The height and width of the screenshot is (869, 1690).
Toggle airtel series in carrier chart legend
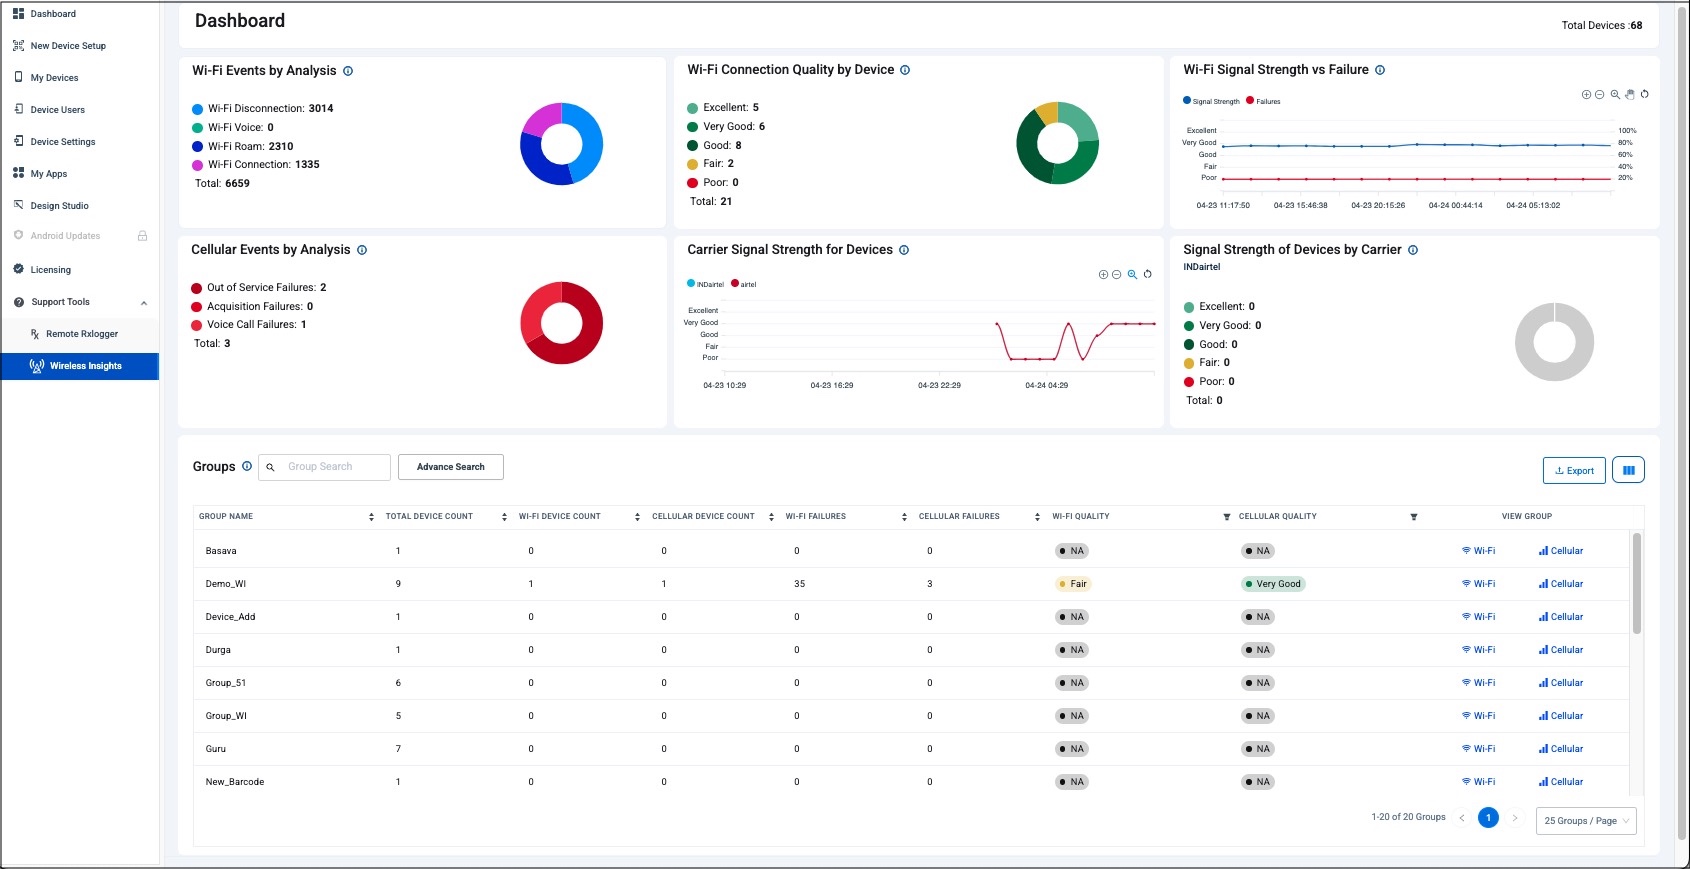click(743, 284)
